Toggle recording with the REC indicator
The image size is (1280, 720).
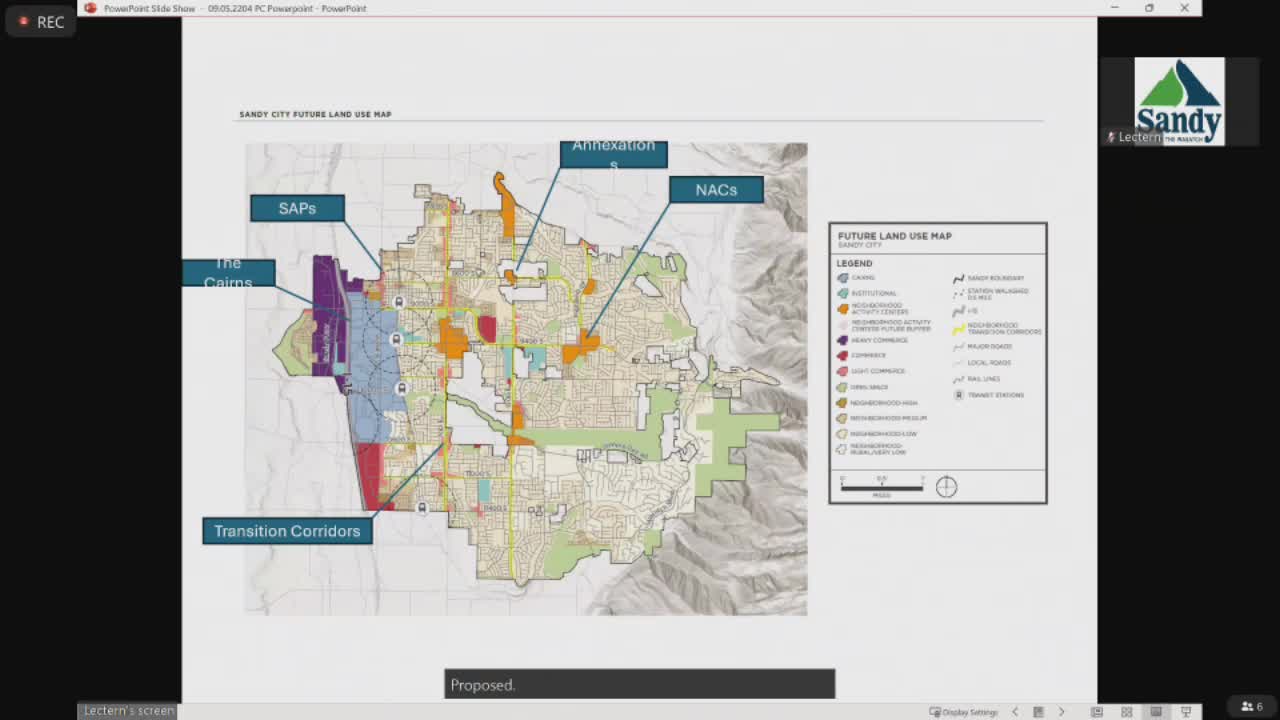coord(40,21)
